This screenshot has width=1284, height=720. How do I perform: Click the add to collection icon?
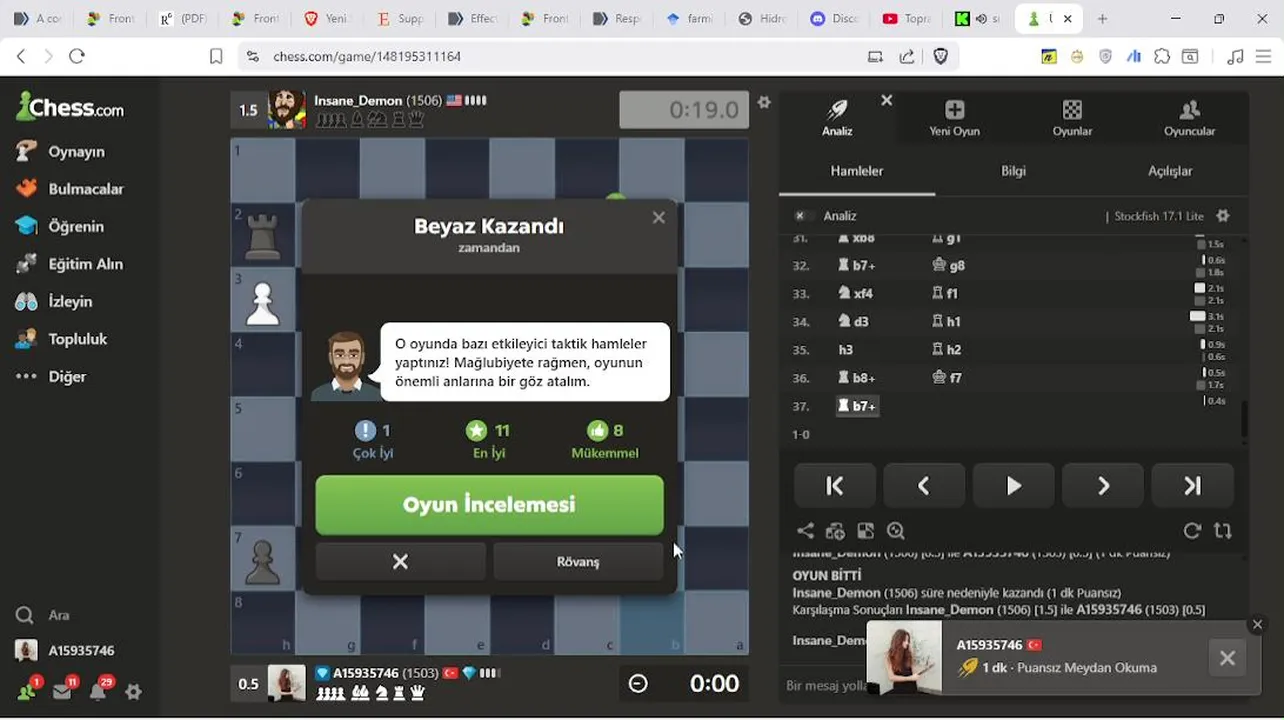pyautogui.click(x=835, y=531)
